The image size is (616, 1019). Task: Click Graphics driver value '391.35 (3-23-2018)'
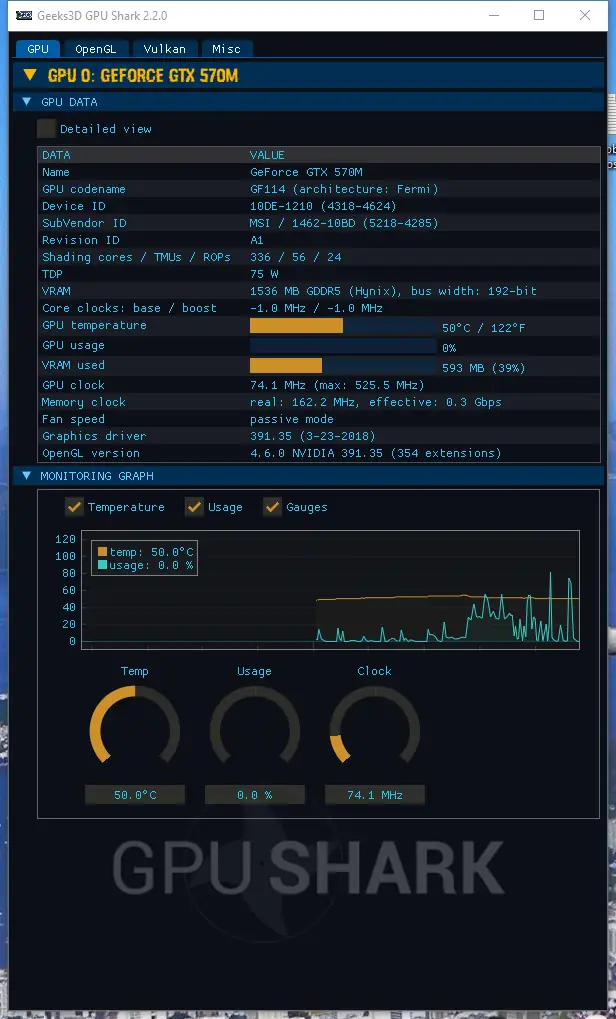pos(313,436)
